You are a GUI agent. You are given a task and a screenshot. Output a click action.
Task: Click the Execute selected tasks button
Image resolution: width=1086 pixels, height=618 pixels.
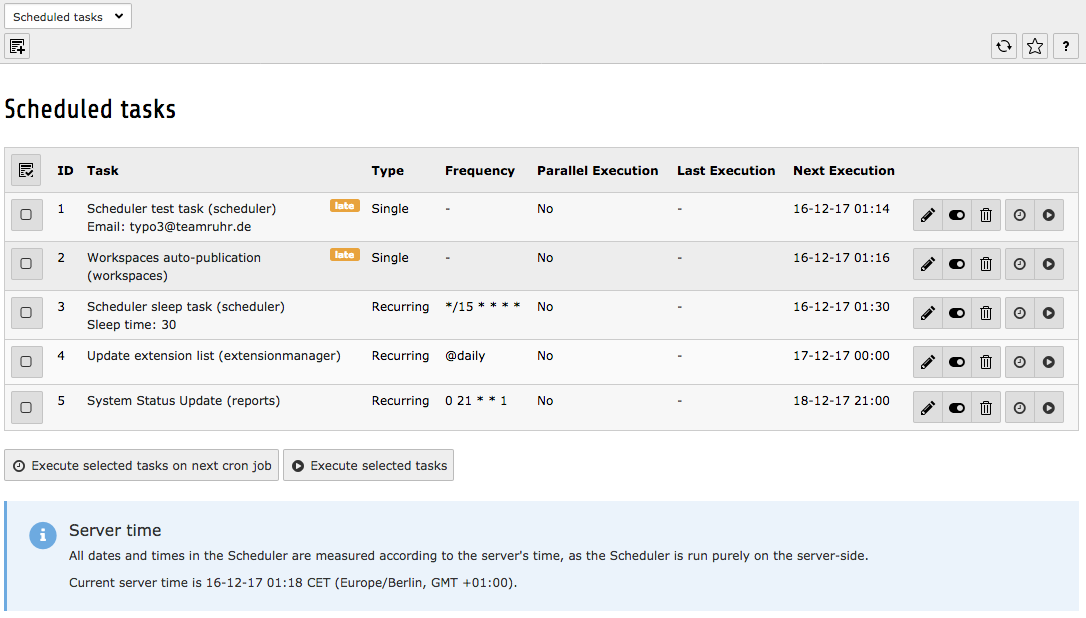368,465
